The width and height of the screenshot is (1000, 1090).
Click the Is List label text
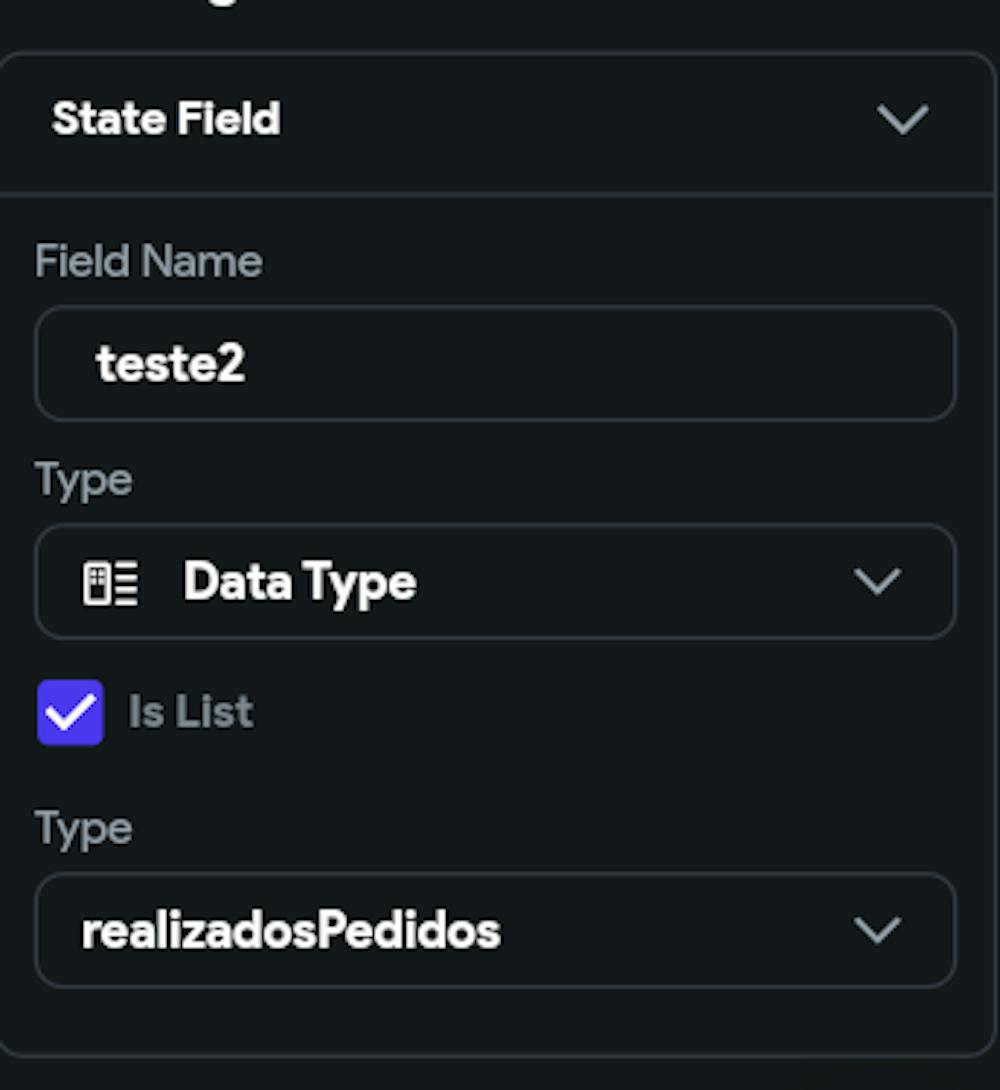(190, 713)
